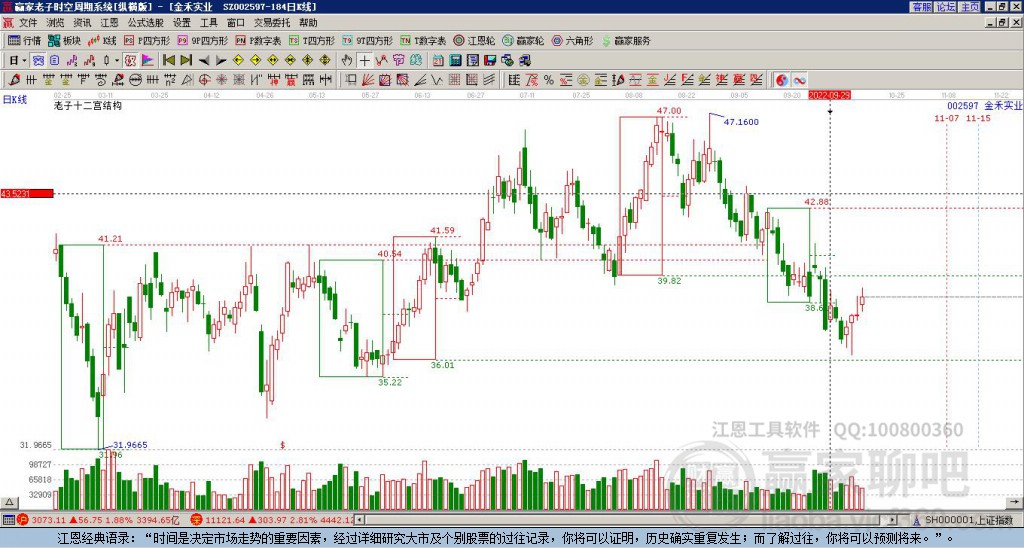
Task: Click the 11121.64 Shenzhen index status value
Action: (223, 520)
